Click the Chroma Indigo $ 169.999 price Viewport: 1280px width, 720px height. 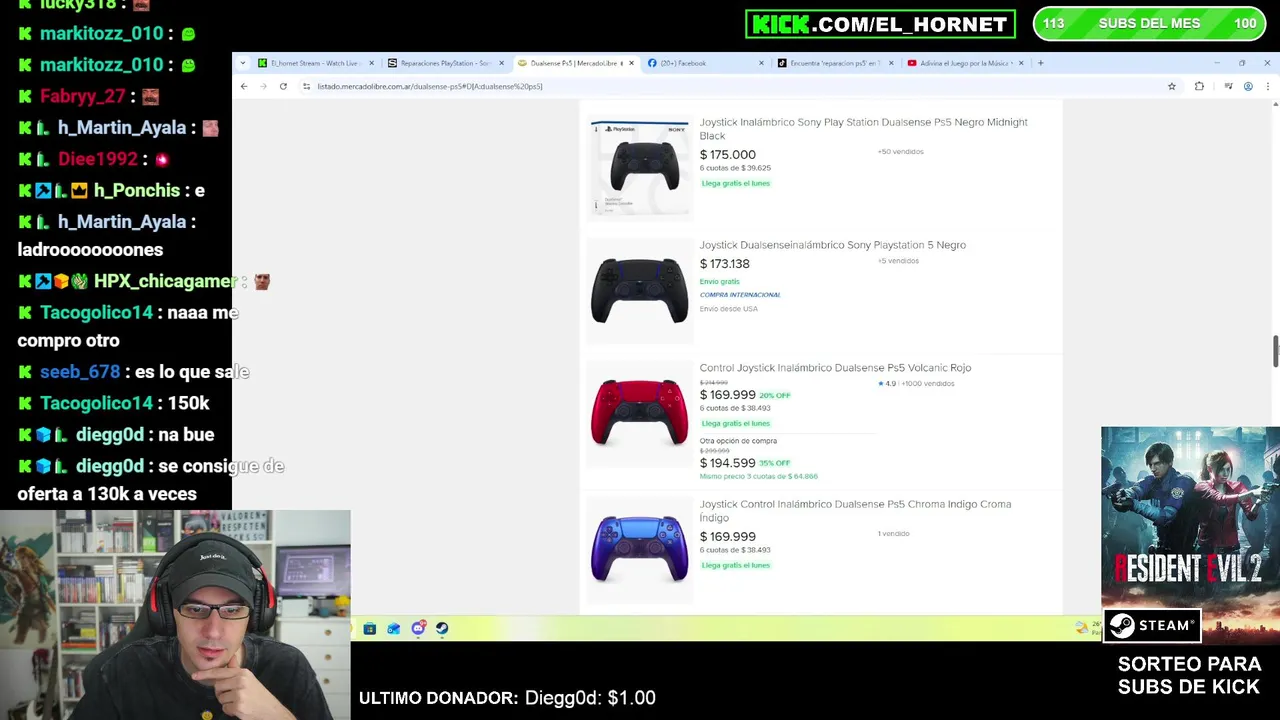[x=727, y=537]
